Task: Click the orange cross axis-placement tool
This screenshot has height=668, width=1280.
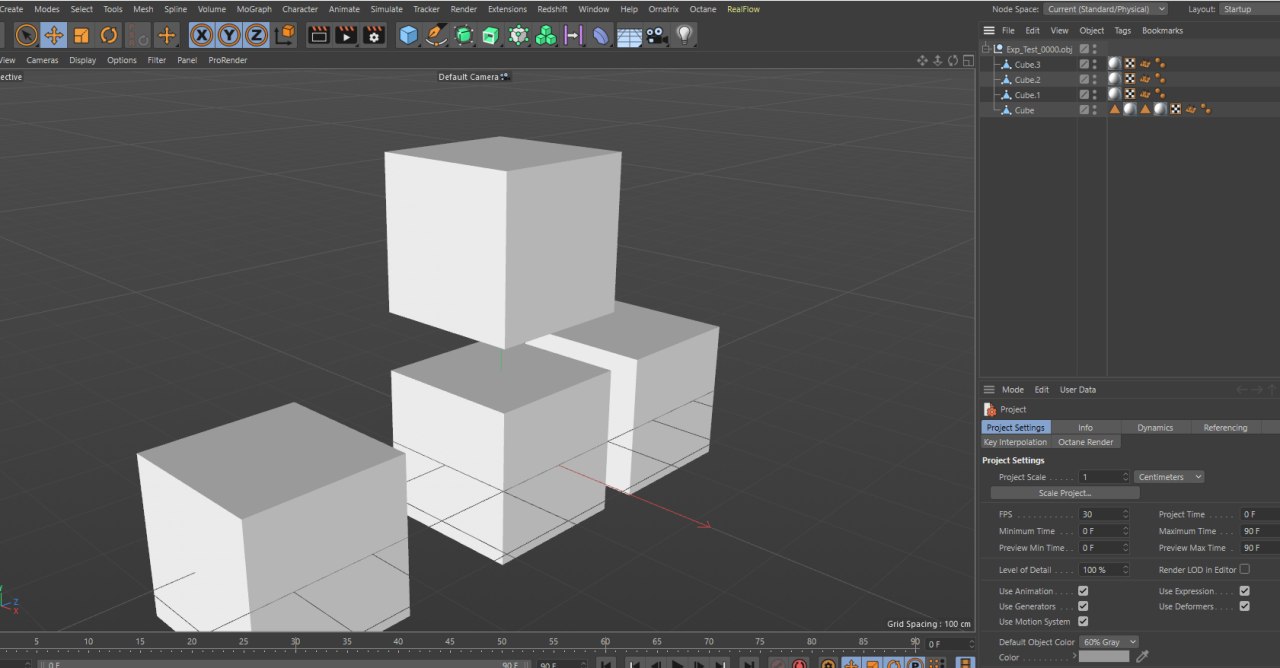Action: [167, 35]
